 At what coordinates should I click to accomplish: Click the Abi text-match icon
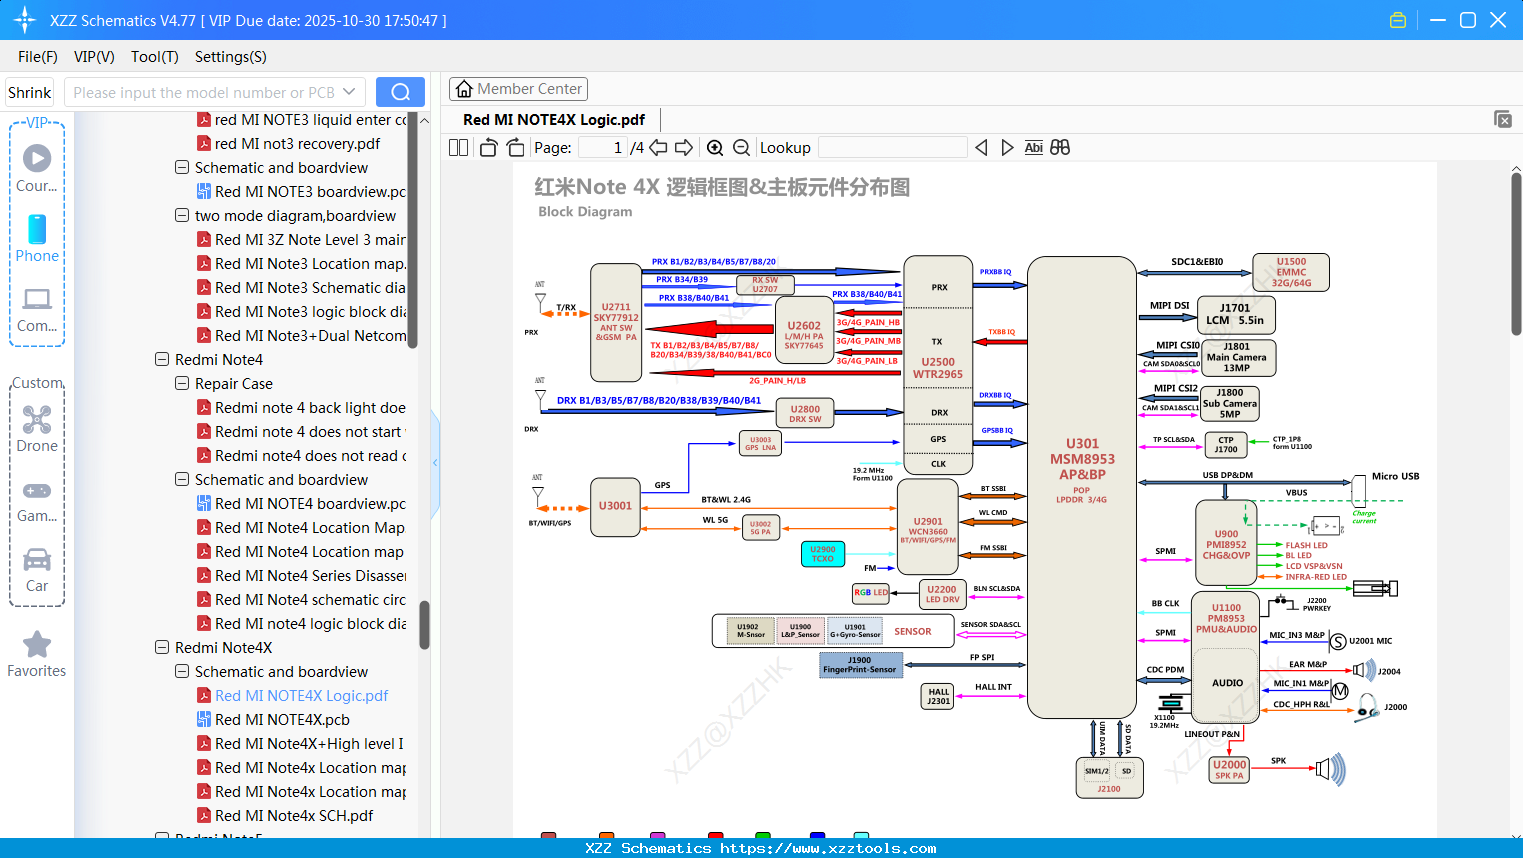pyautogui.click(x=1033, y=148)
